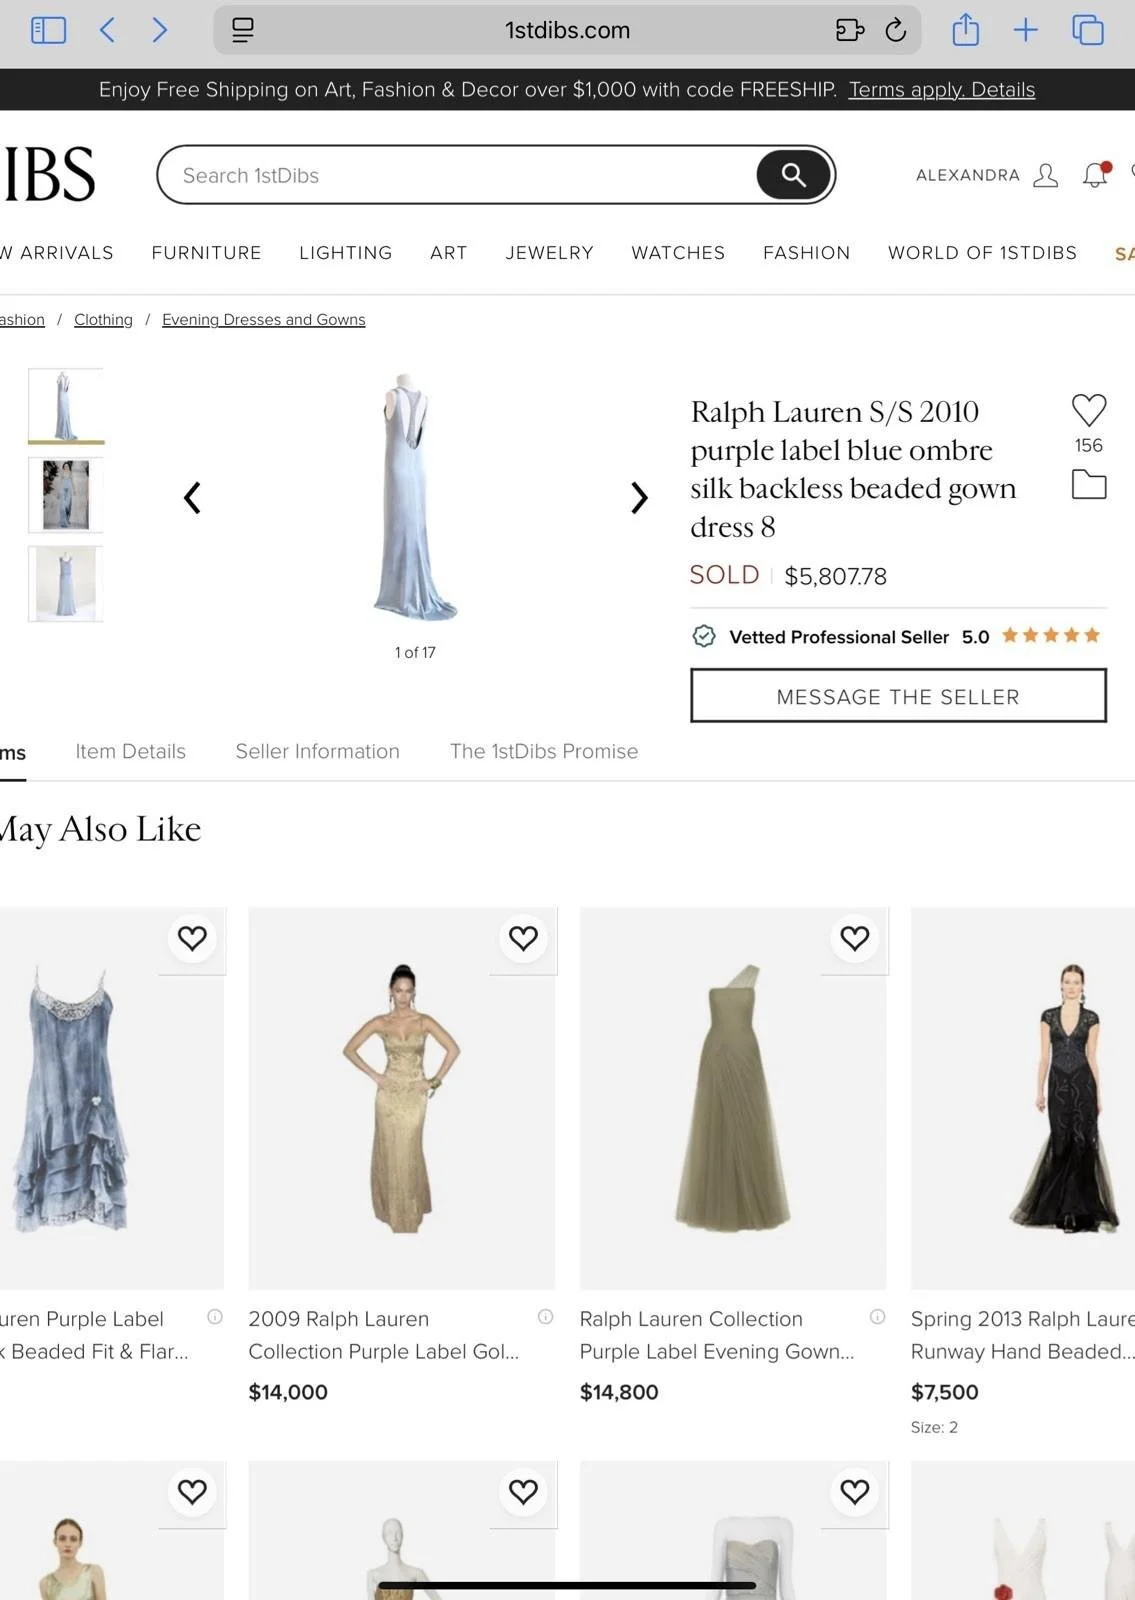
Task: Favorite the Ralph Lauren blue ombre gown
Action: click(1089, 410)
